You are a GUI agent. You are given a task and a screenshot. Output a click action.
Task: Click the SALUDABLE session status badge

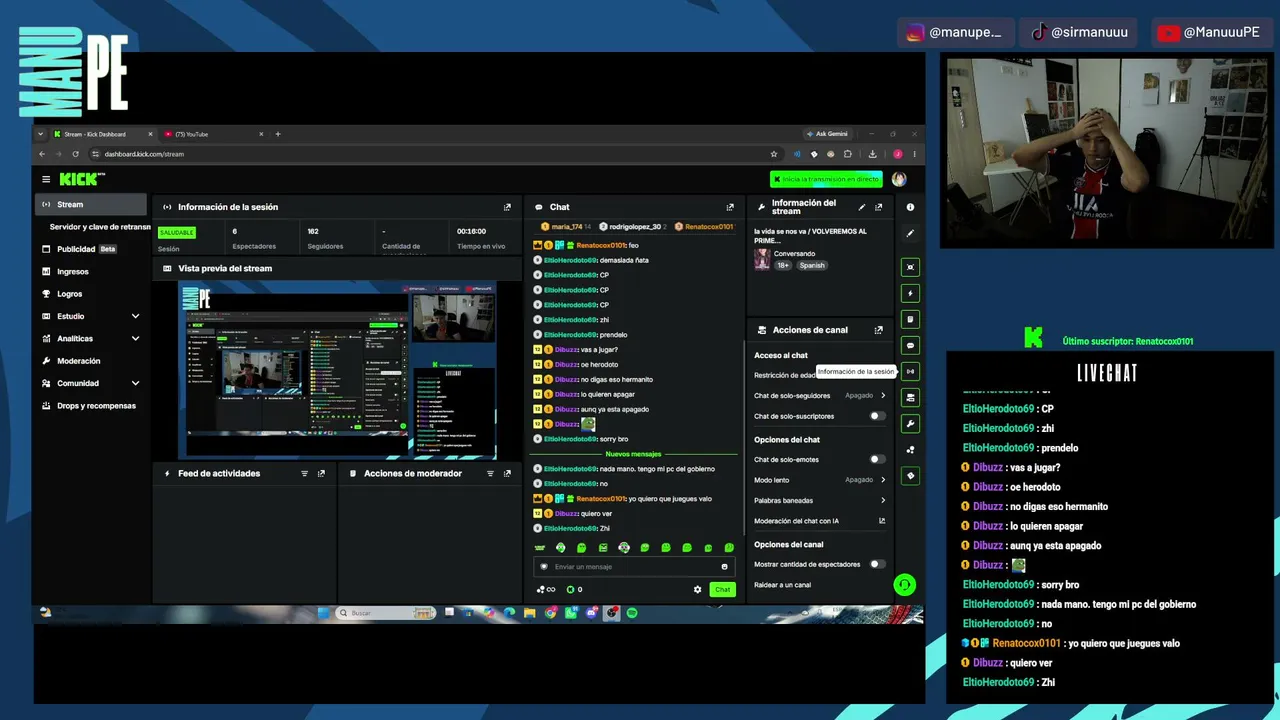point(177,233)
